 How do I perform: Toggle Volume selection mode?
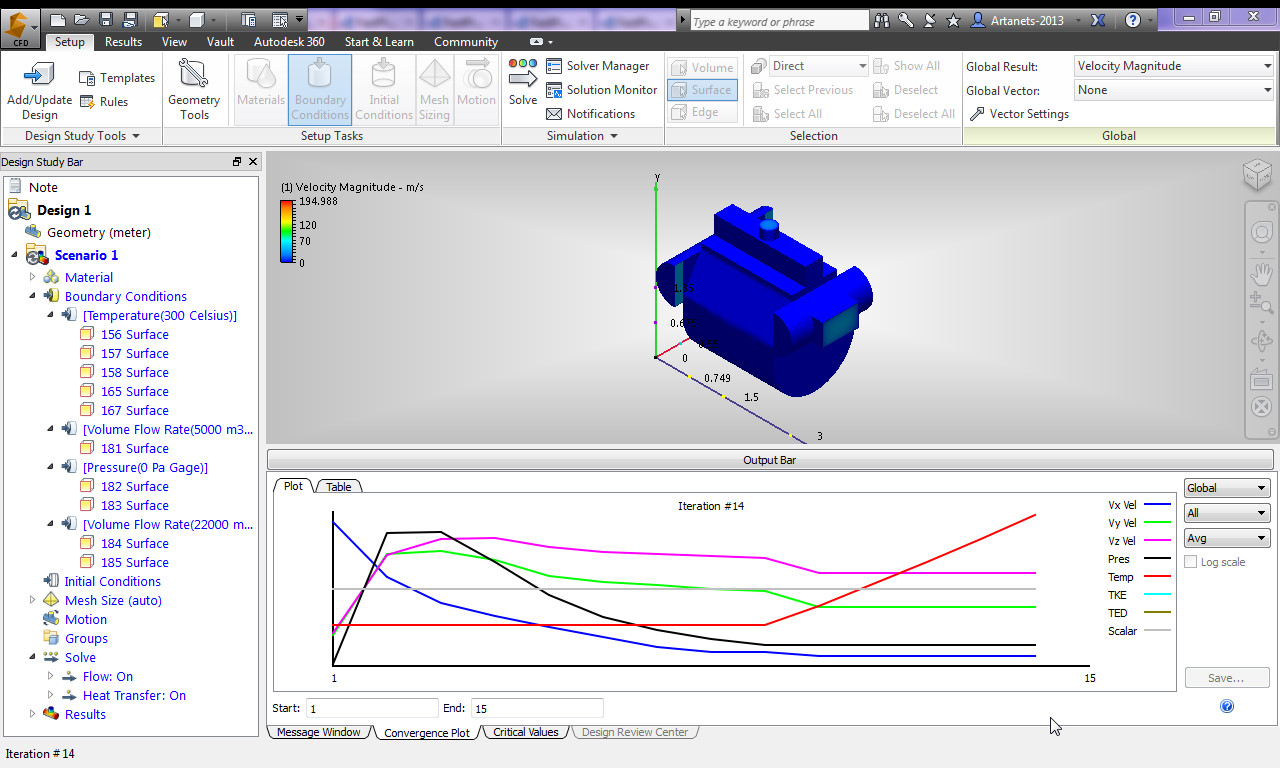tap(702, 67)
